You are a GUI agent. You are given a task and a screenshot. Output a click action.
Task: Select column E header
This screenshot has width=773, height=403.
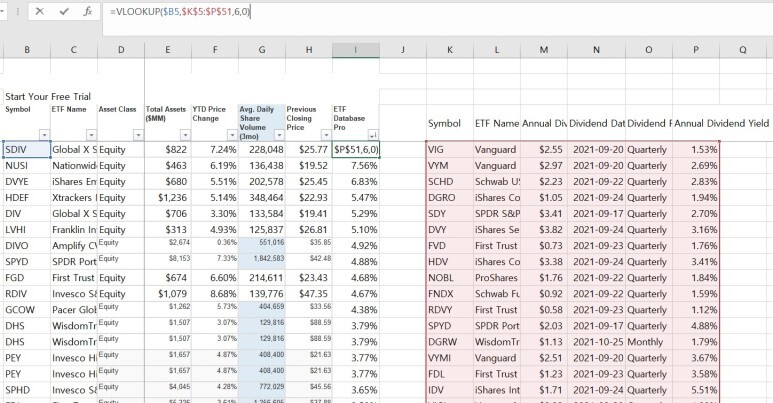[x=168, y=50]
